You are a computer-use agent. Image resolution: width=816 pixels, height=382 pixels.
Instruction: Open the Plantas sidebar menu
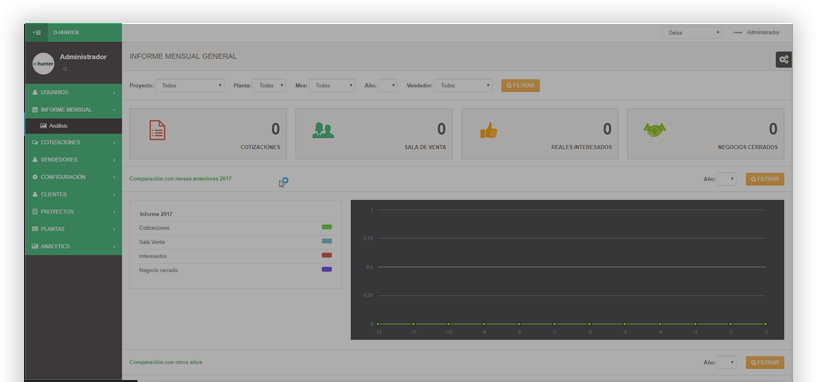(73, 229)
